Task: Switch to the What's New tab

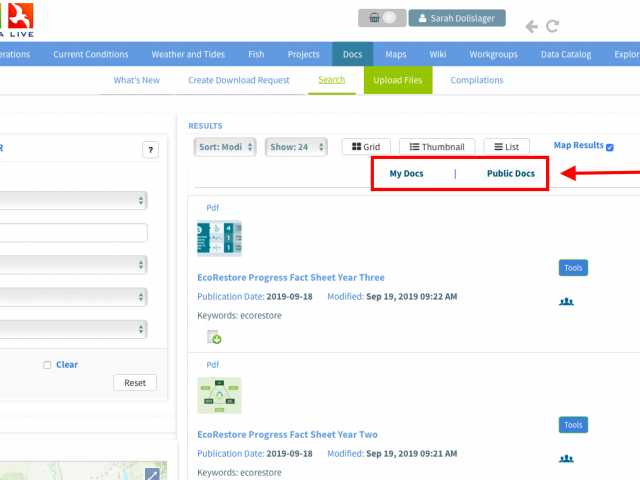Action: [x=137, y=80]
